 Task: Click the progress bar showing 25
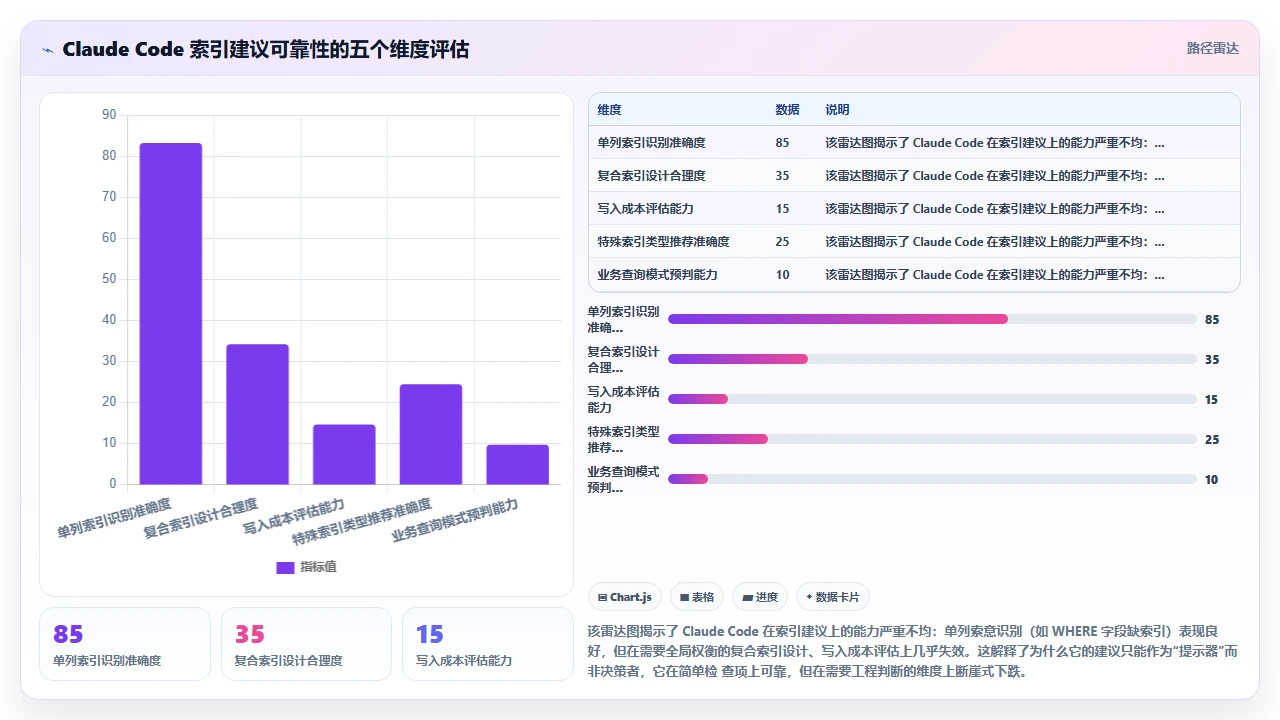(932, 439)
